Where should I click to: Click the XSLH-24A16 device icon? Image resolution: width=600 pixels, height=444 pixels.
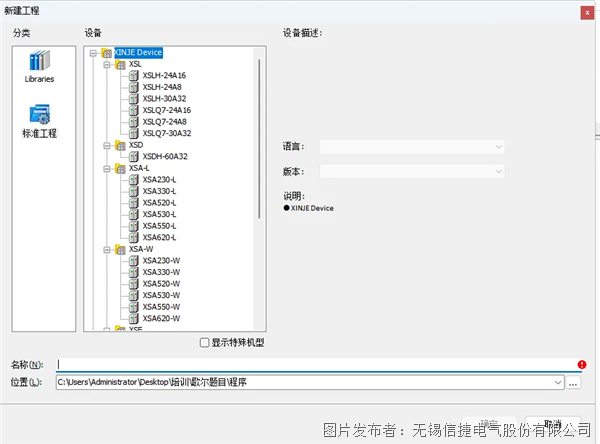pyautogui.click(x=134, y=75)
